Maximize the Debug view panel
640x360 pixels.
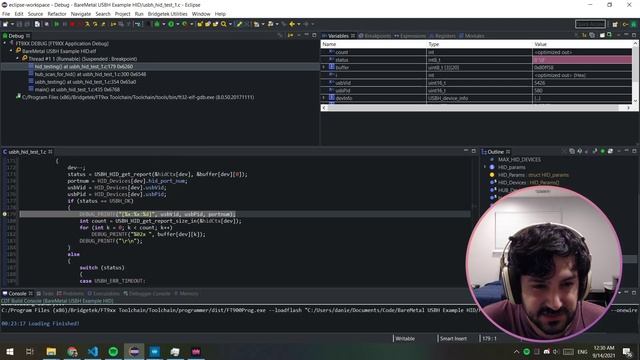coord(314,36)
